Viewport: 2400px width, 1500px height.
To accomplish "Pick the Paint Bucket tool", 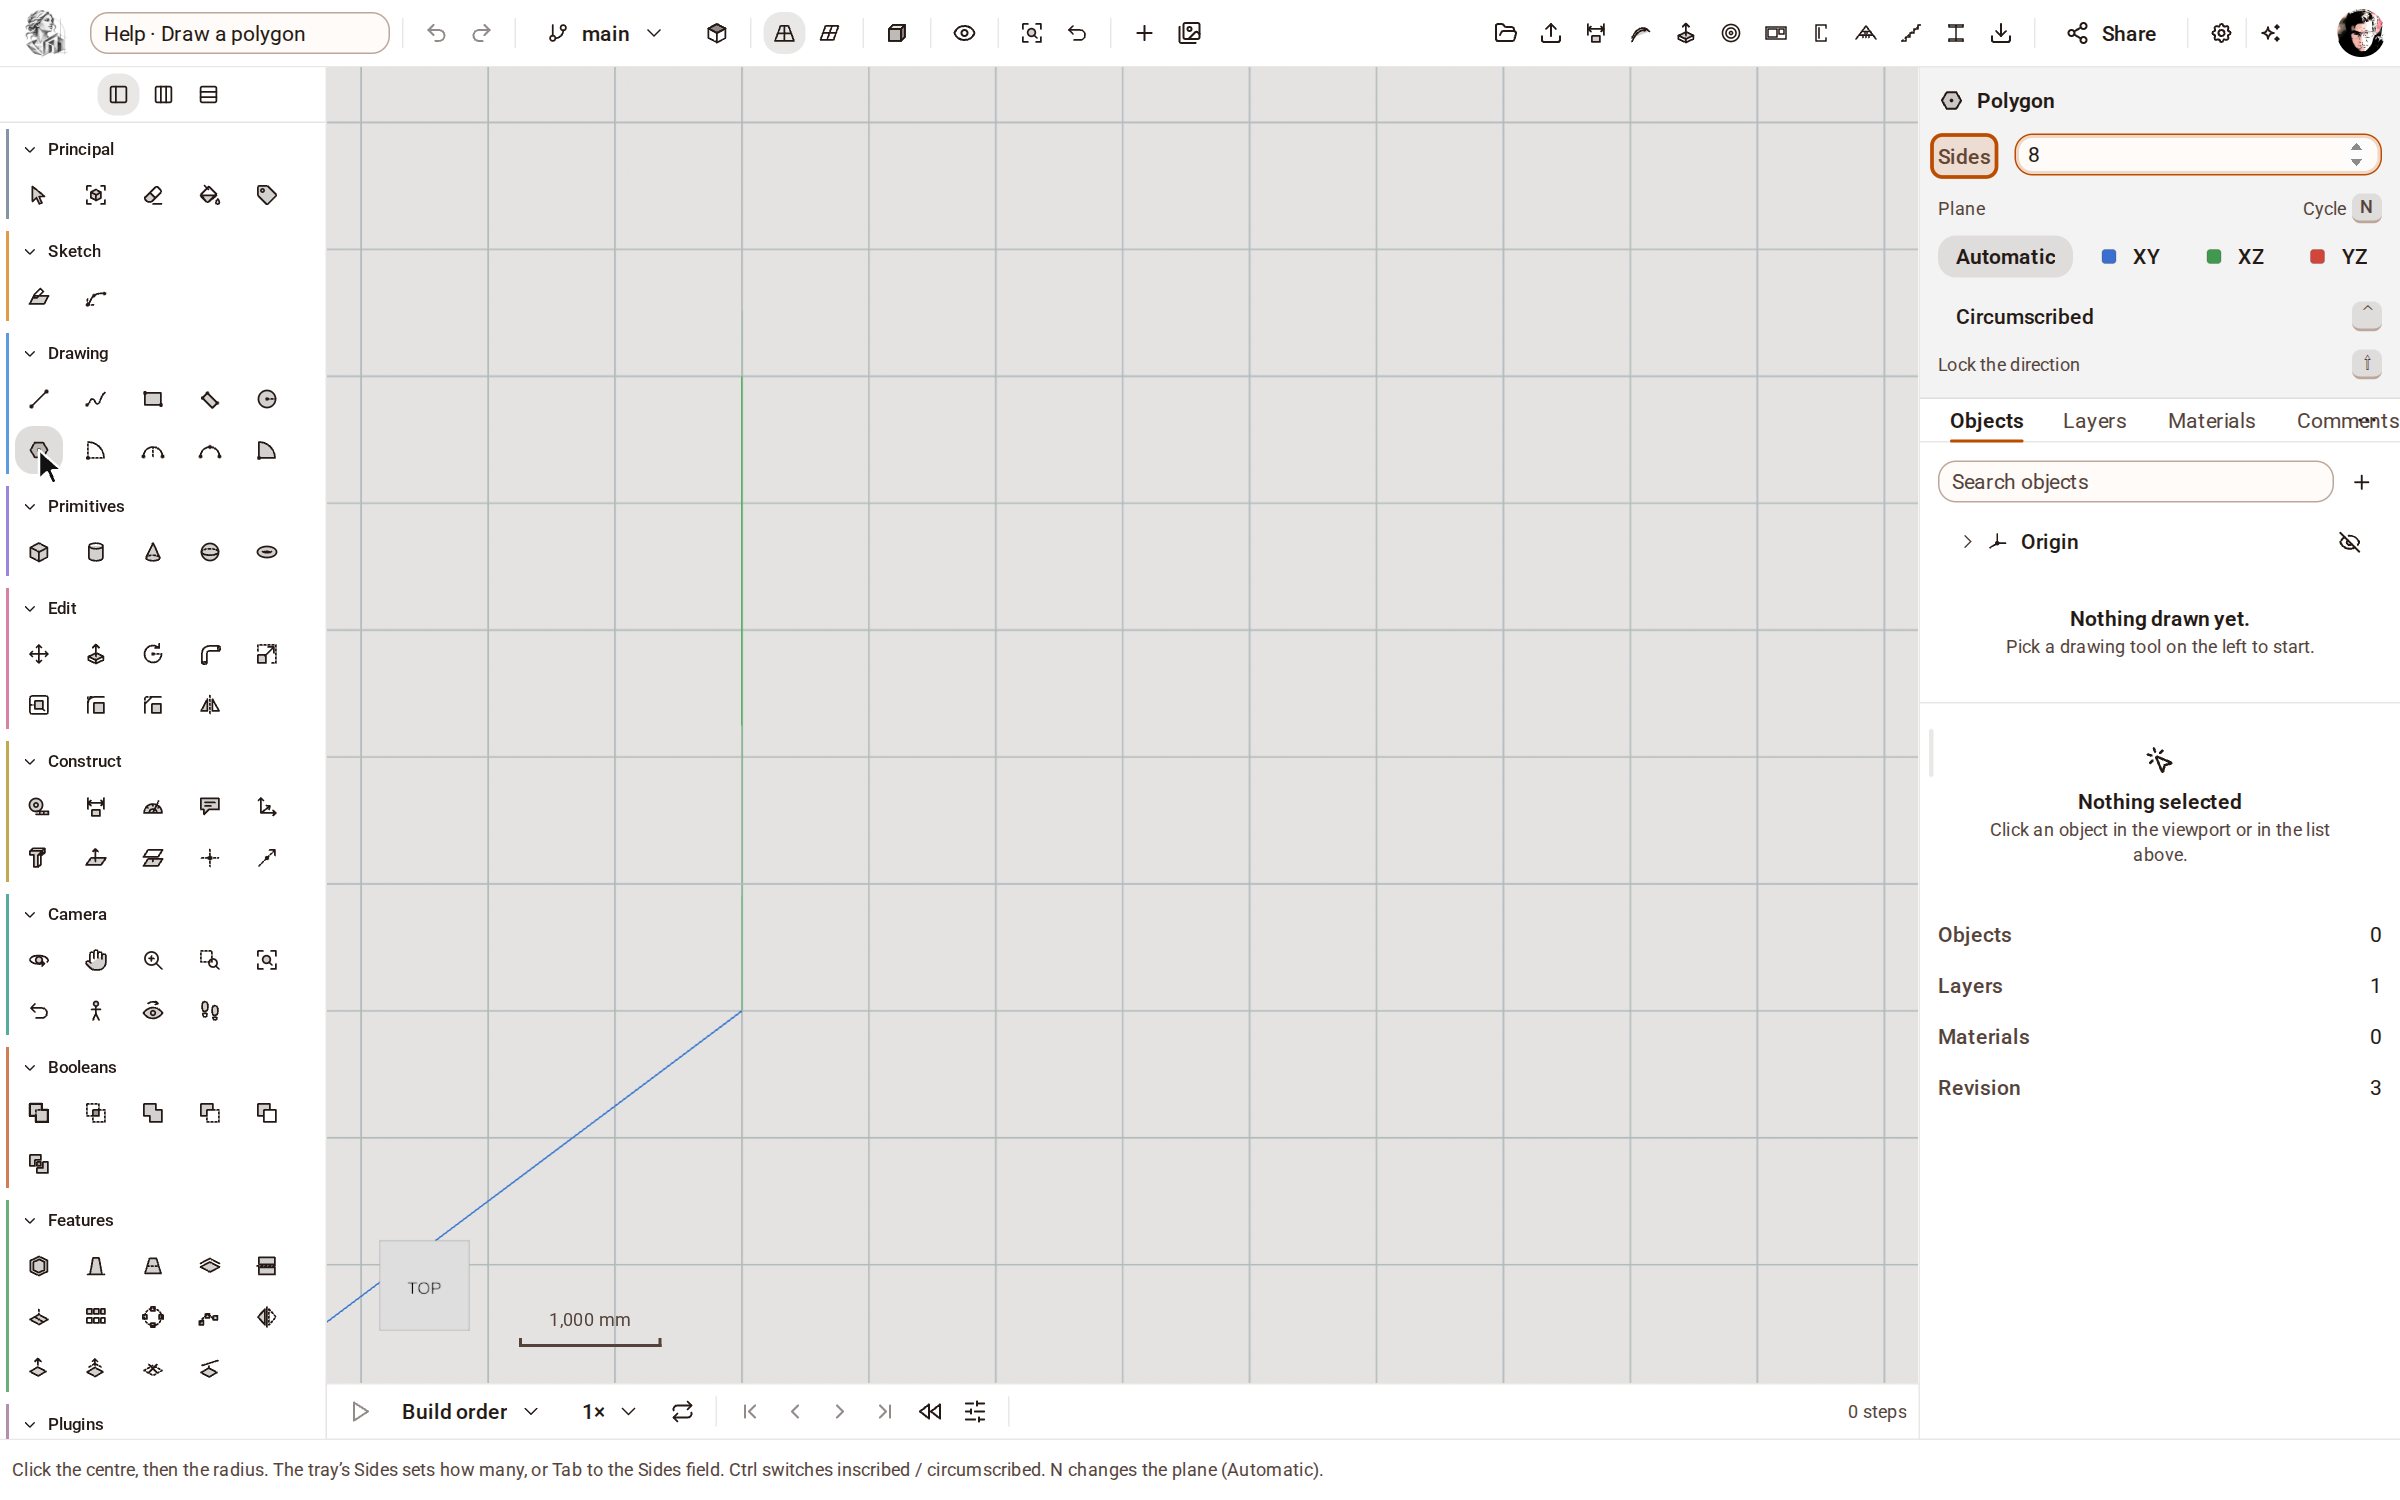I will 210,195.
